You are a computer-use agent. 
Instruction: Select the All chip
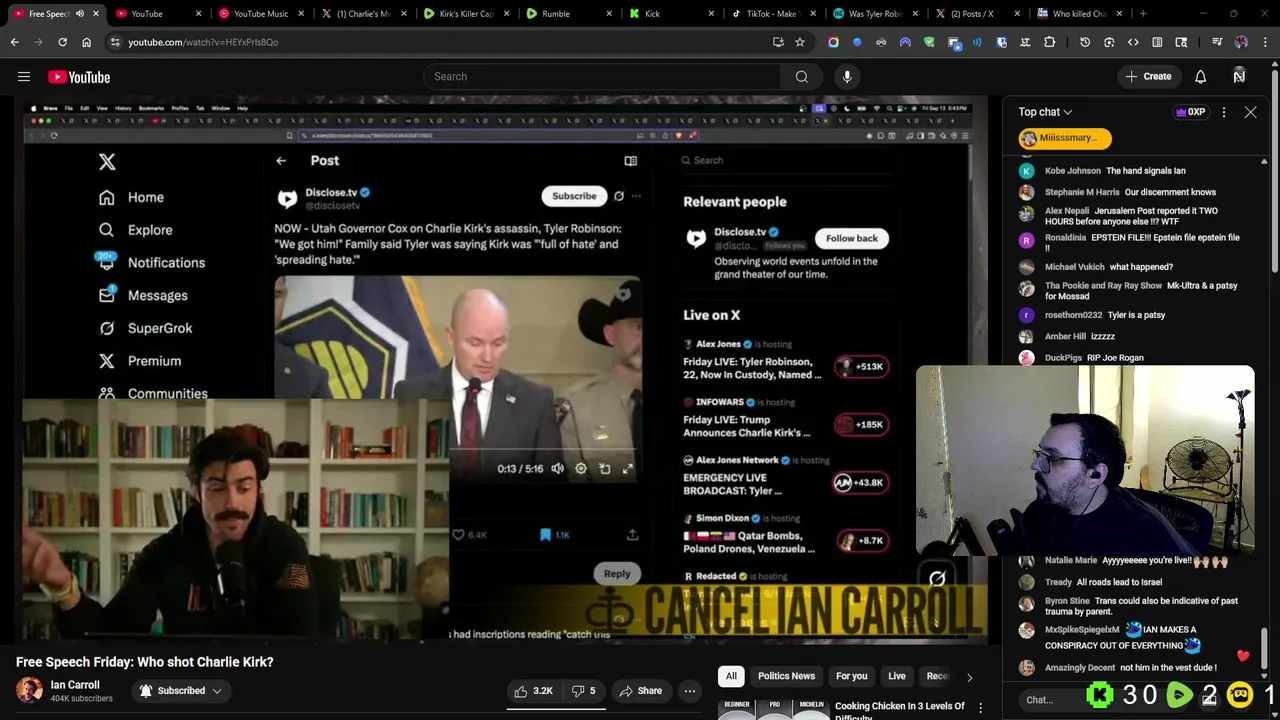tap(731, 677)
